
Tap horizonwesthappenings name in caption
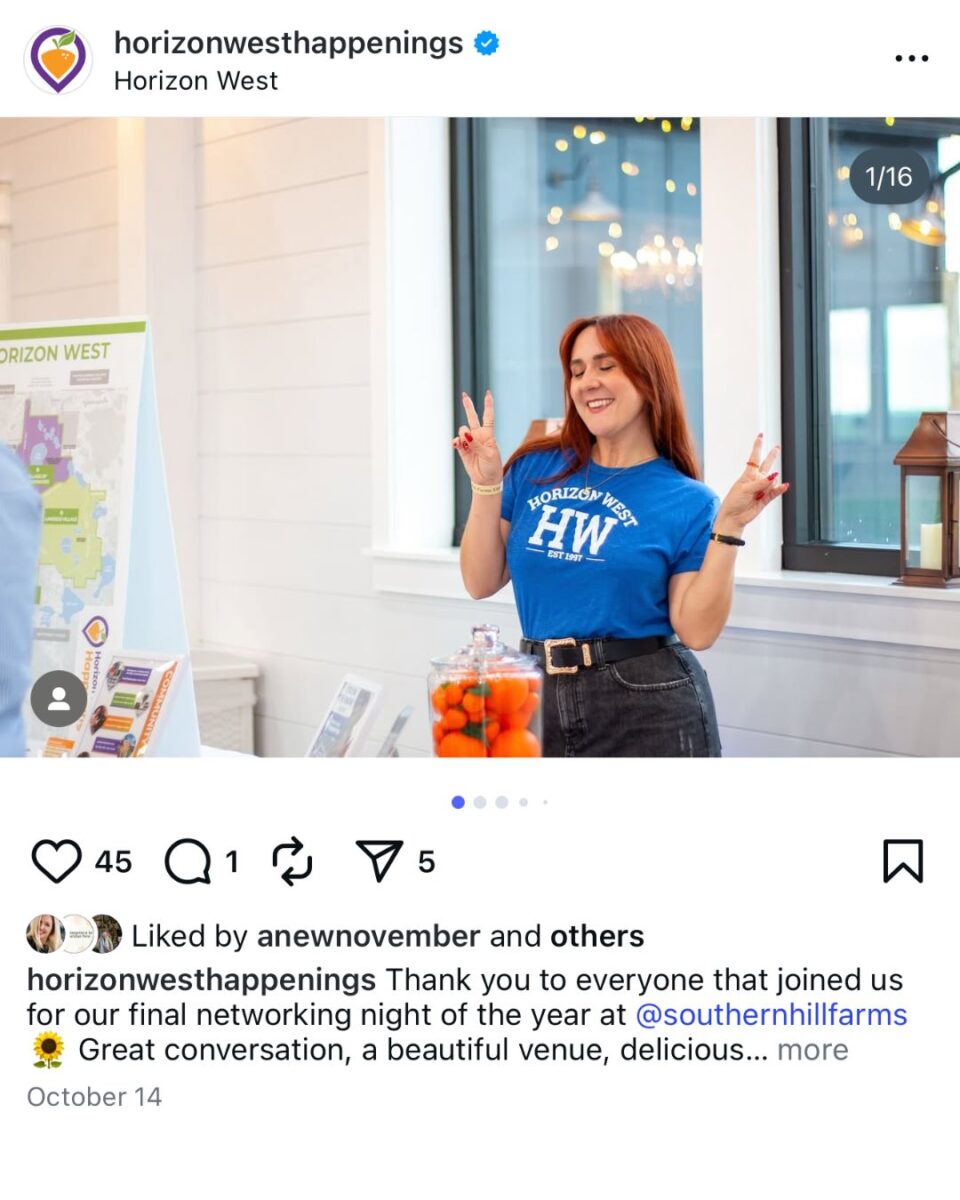202,979
